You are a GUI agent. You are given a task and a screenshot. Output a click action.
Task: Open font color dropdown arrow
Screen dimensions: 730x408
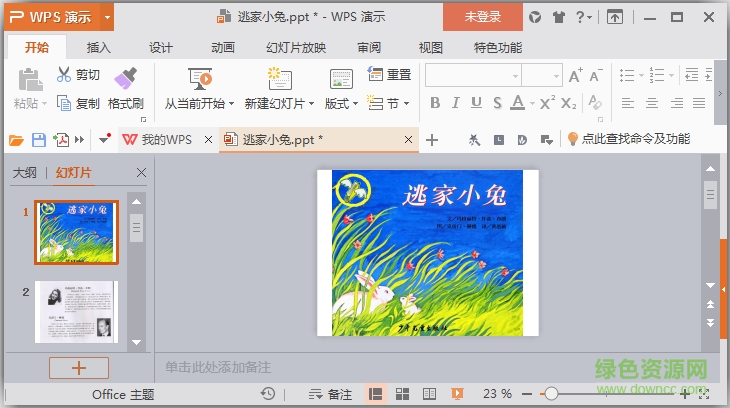point(532,103)
